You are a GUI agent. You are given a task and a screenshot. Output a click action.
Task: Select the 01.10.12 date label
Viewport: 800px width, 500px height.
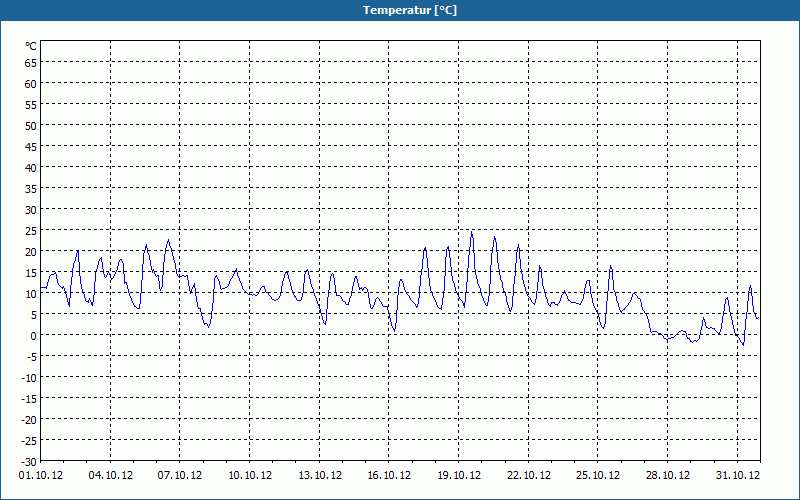(x=41, y=475)
